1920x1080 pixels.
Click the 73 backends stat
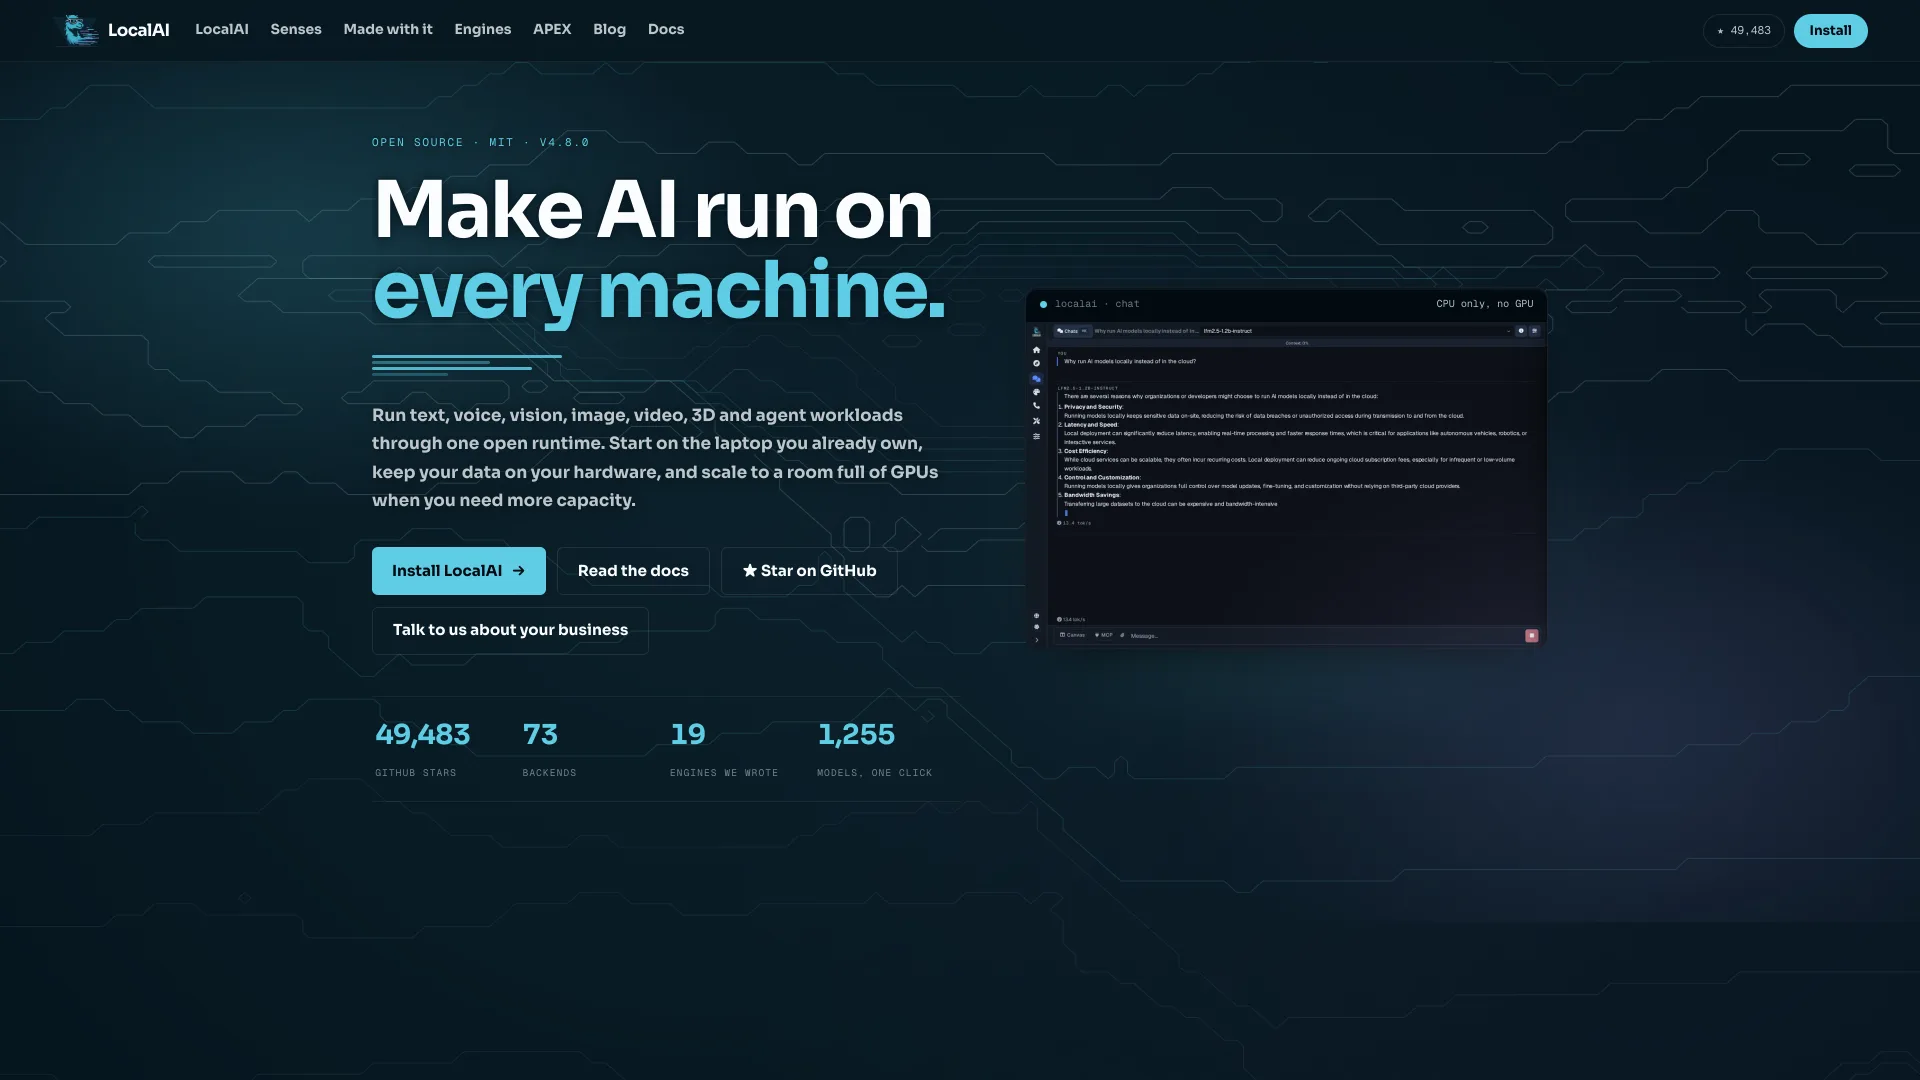549,748
